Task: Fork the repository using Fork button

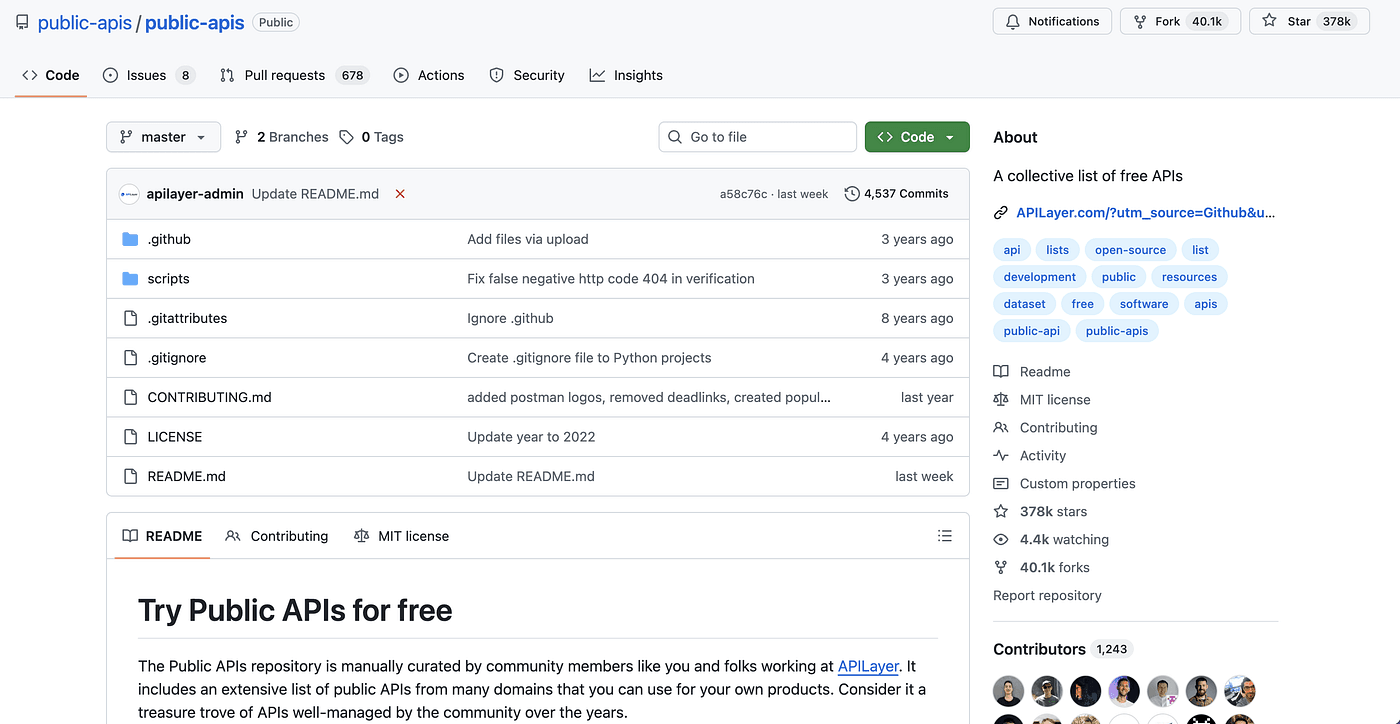Action: click(x=1180, y=21)
